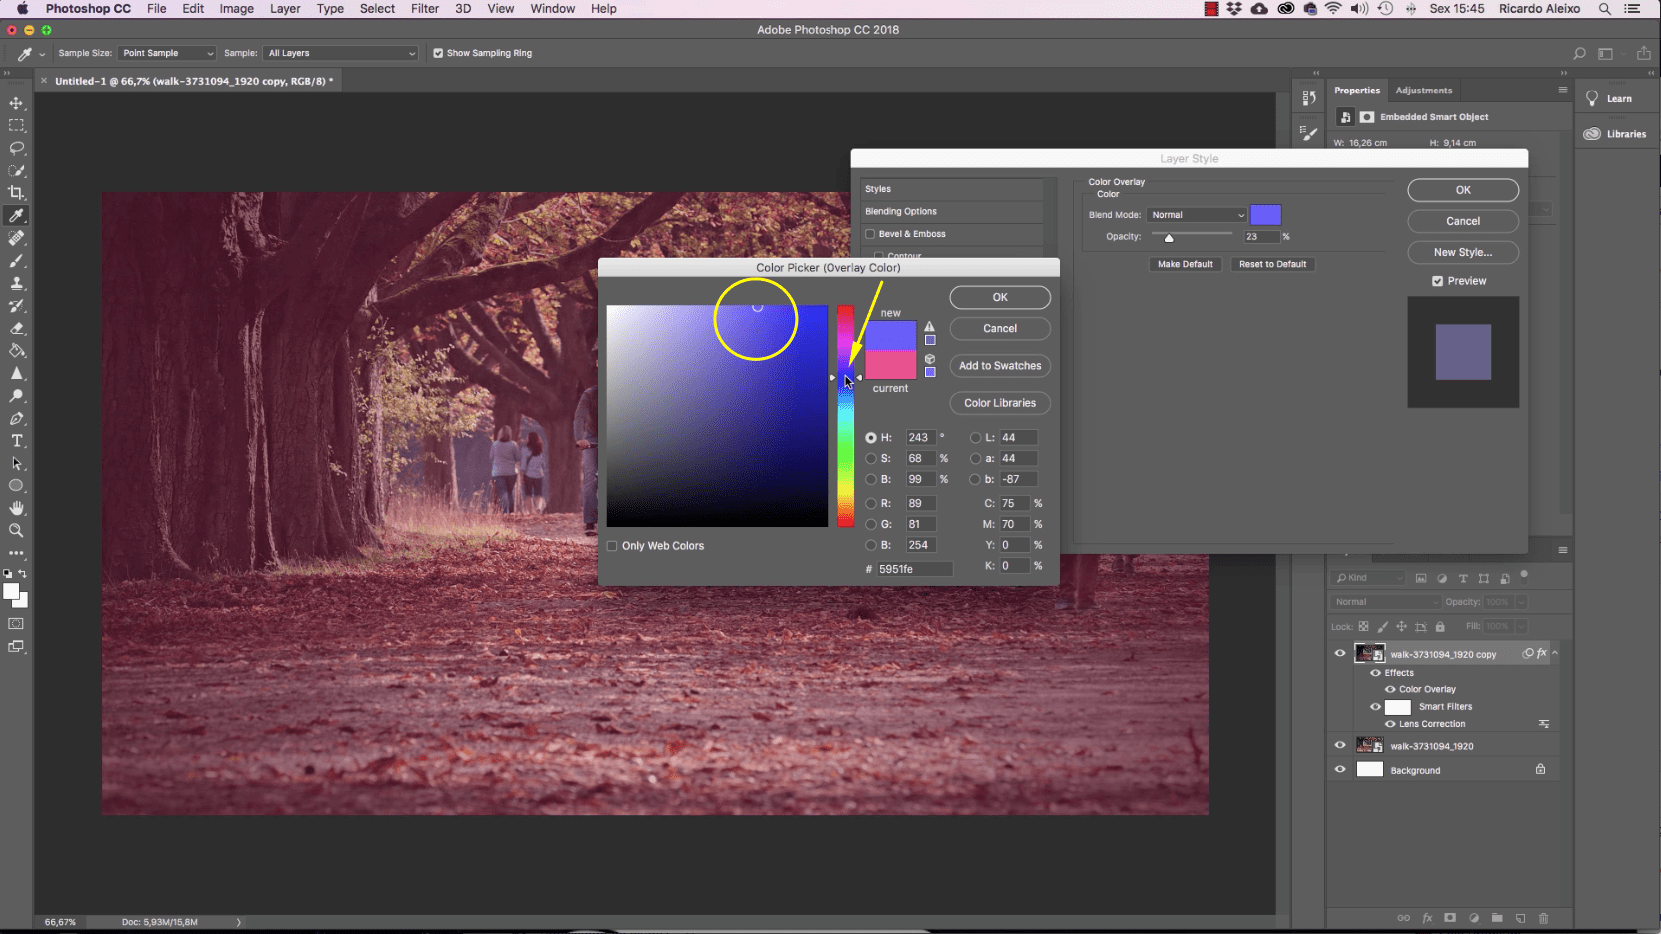Open the search icon in options bar
The image size is (1661, 934).
tap(1579, 53)
